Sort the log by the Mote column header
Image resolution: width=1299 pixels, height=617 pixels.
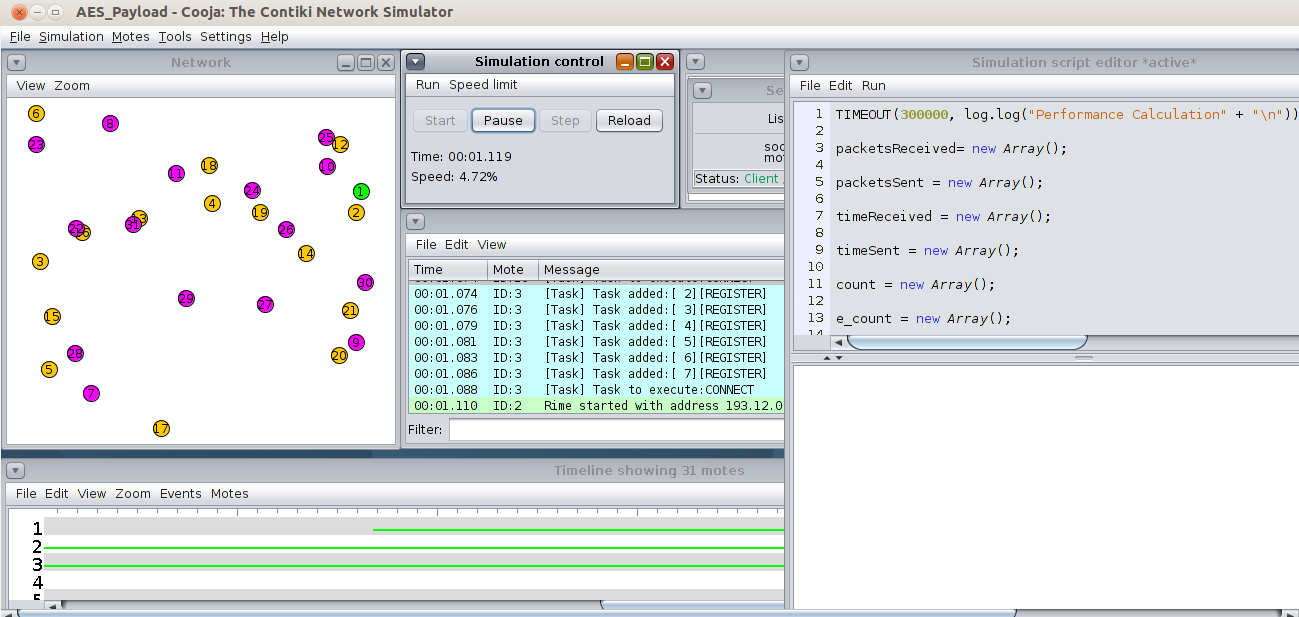click(x=513, y=270)
